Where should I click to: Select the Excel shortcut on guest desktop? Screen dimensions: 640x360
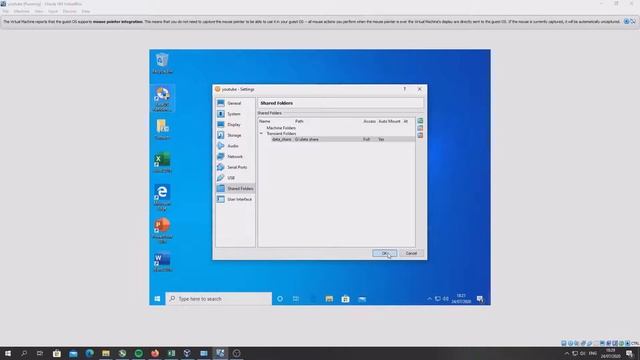pos(162,163)
